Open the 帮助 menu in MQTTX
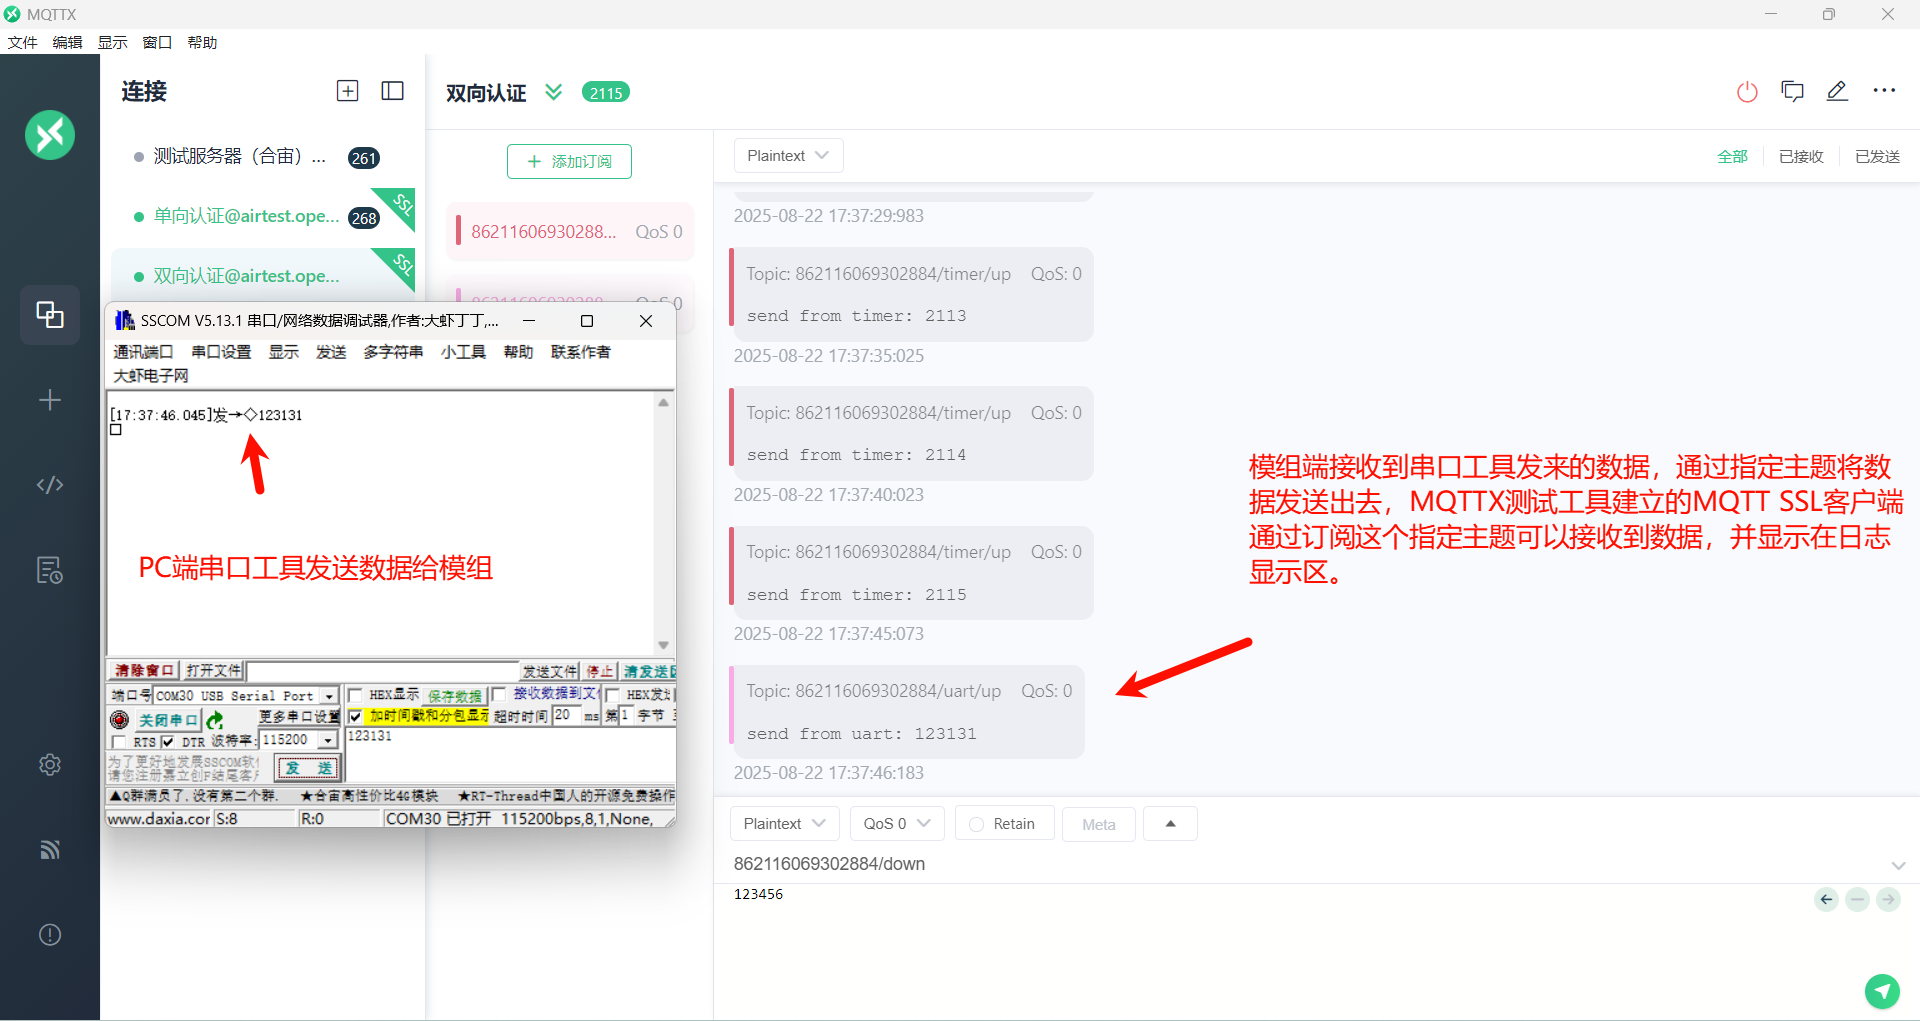 tap(202, 42)
